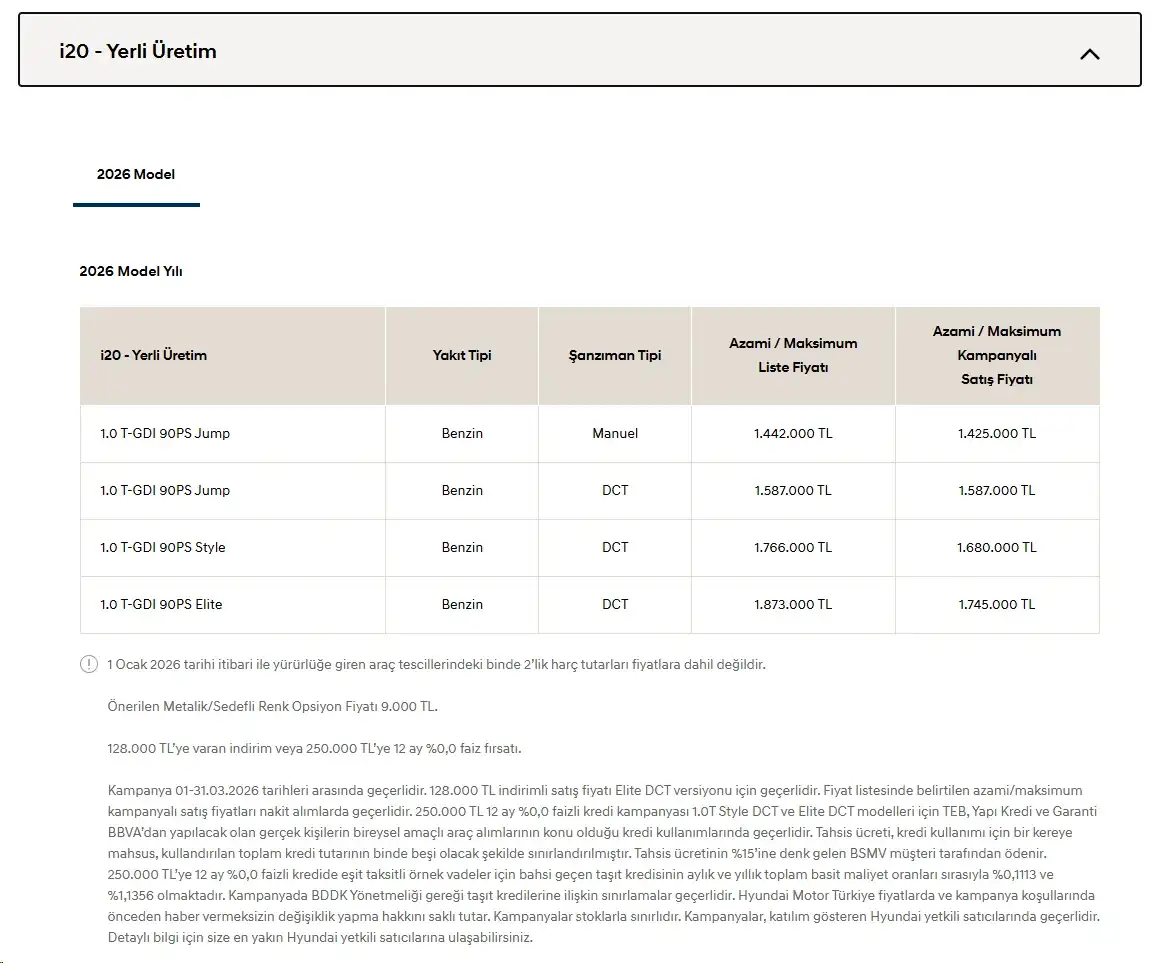Click the 1.745.000 TL campaign price

[997, 605]
